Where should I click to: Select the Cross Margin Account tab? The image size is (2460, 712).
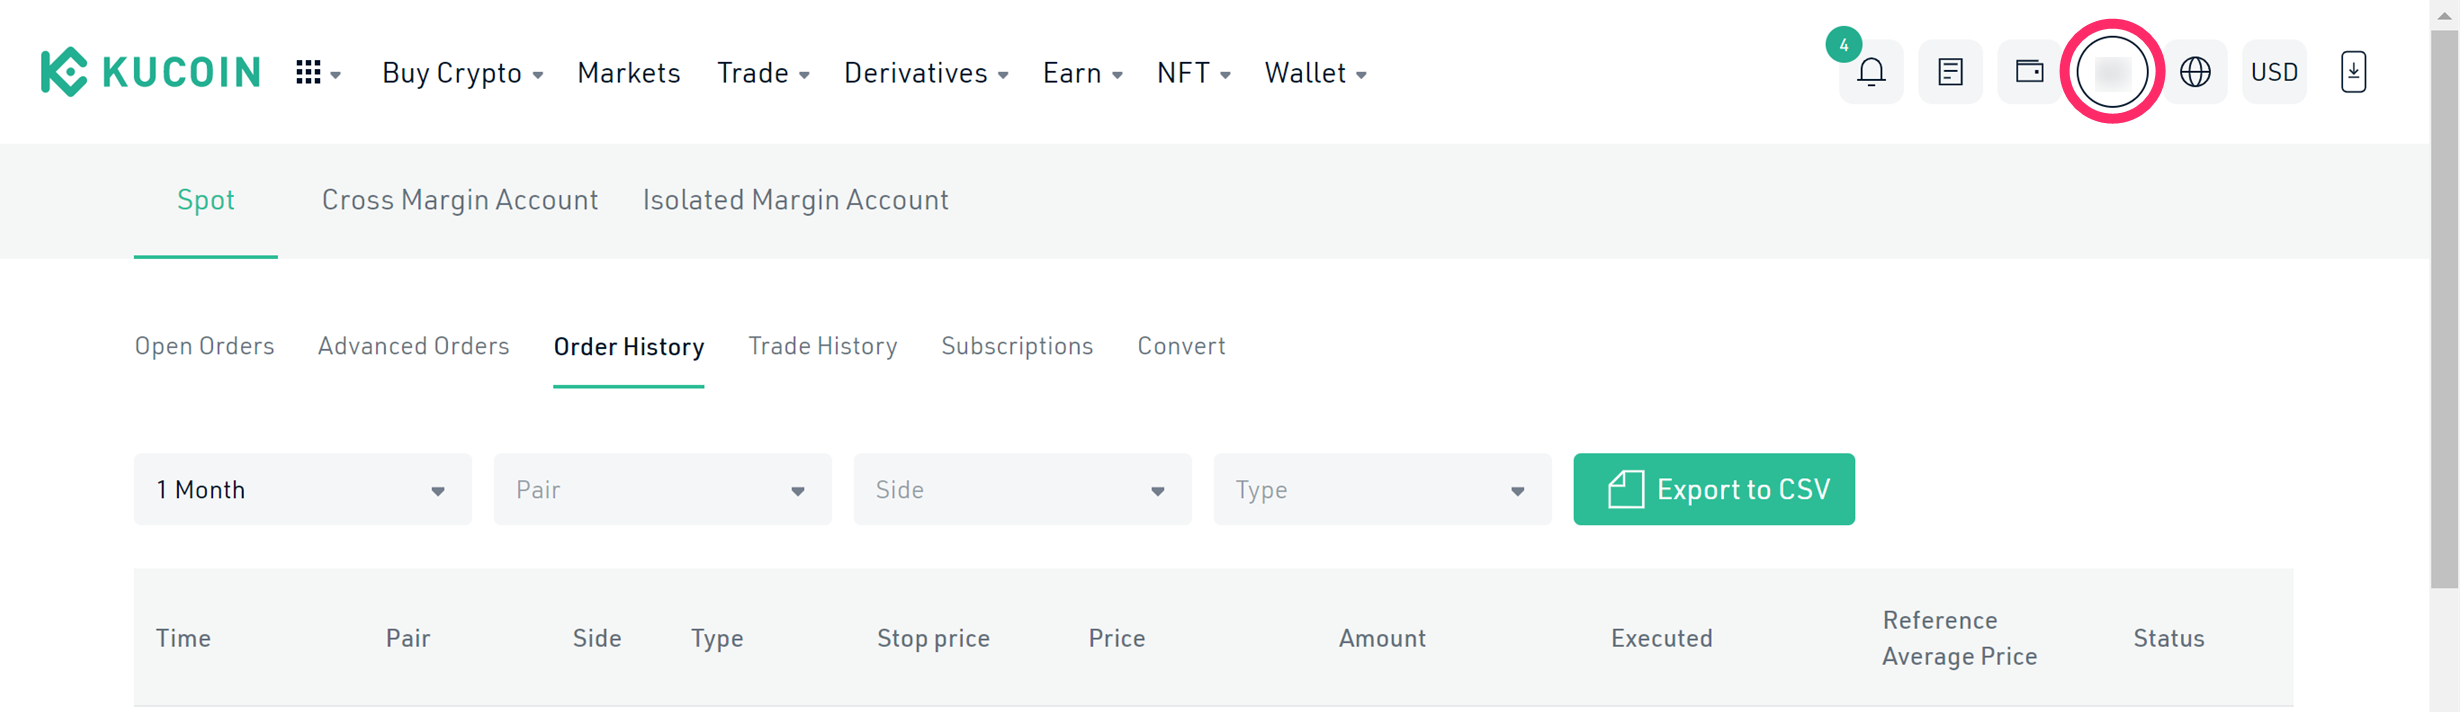(x=460, y=200)
